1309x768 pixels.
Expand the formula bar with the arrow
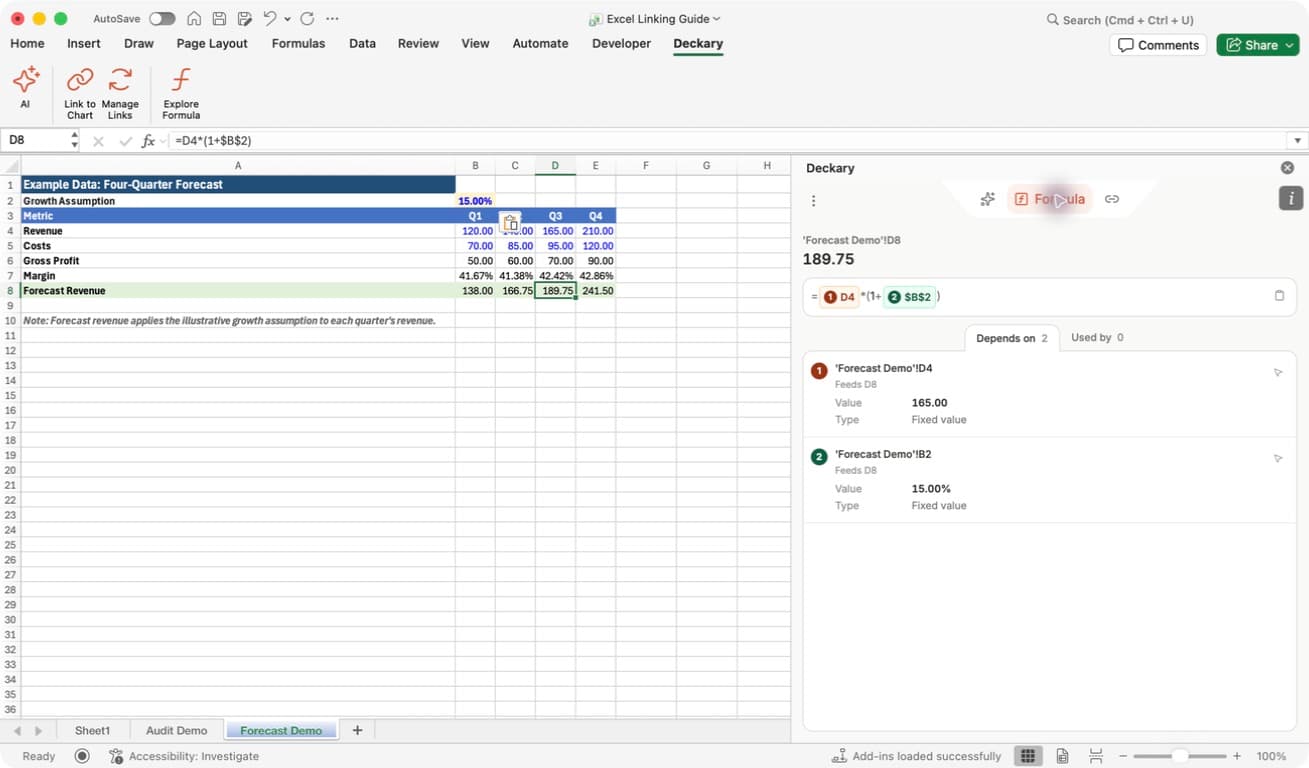tap(1298, 141)
